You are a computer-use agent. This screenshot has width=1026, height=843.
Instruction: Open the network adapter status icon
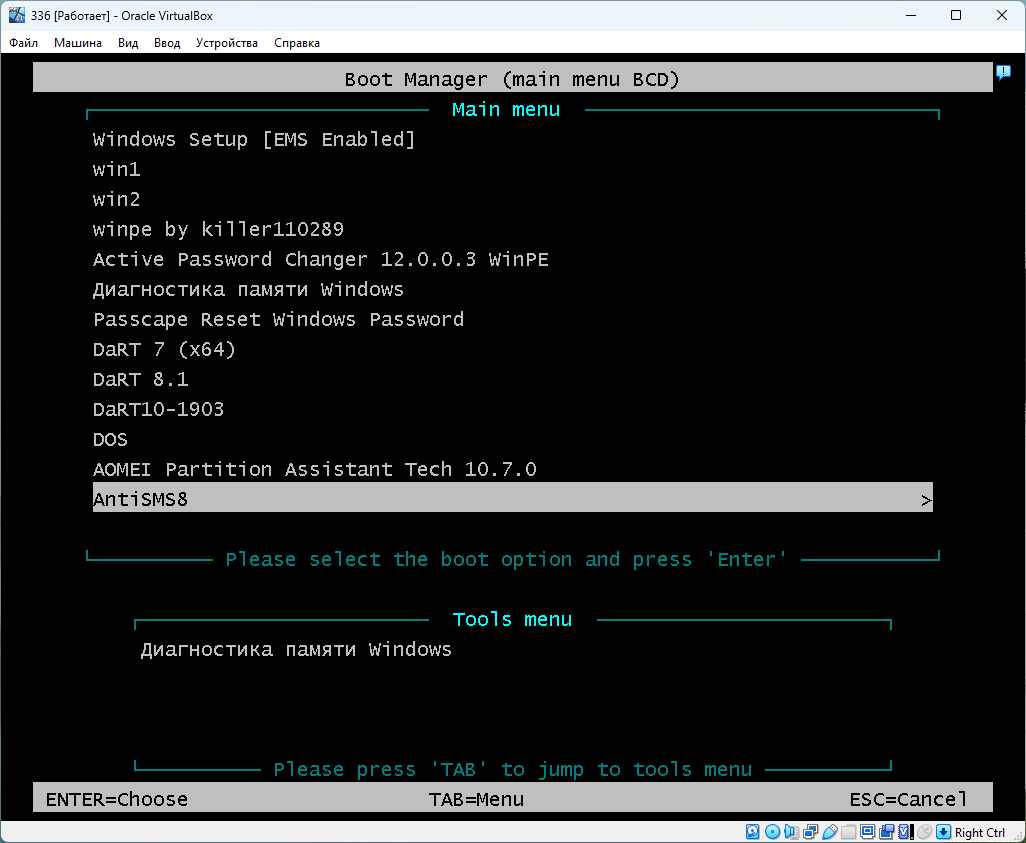[x=810, y=832]
